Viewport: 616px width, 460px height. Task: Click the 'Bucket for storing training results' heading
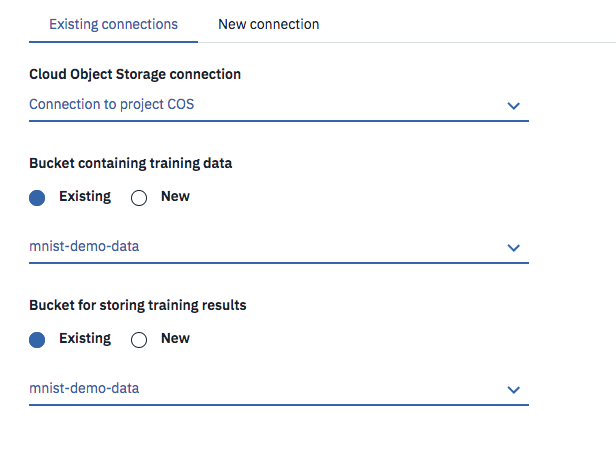point(138,305)
